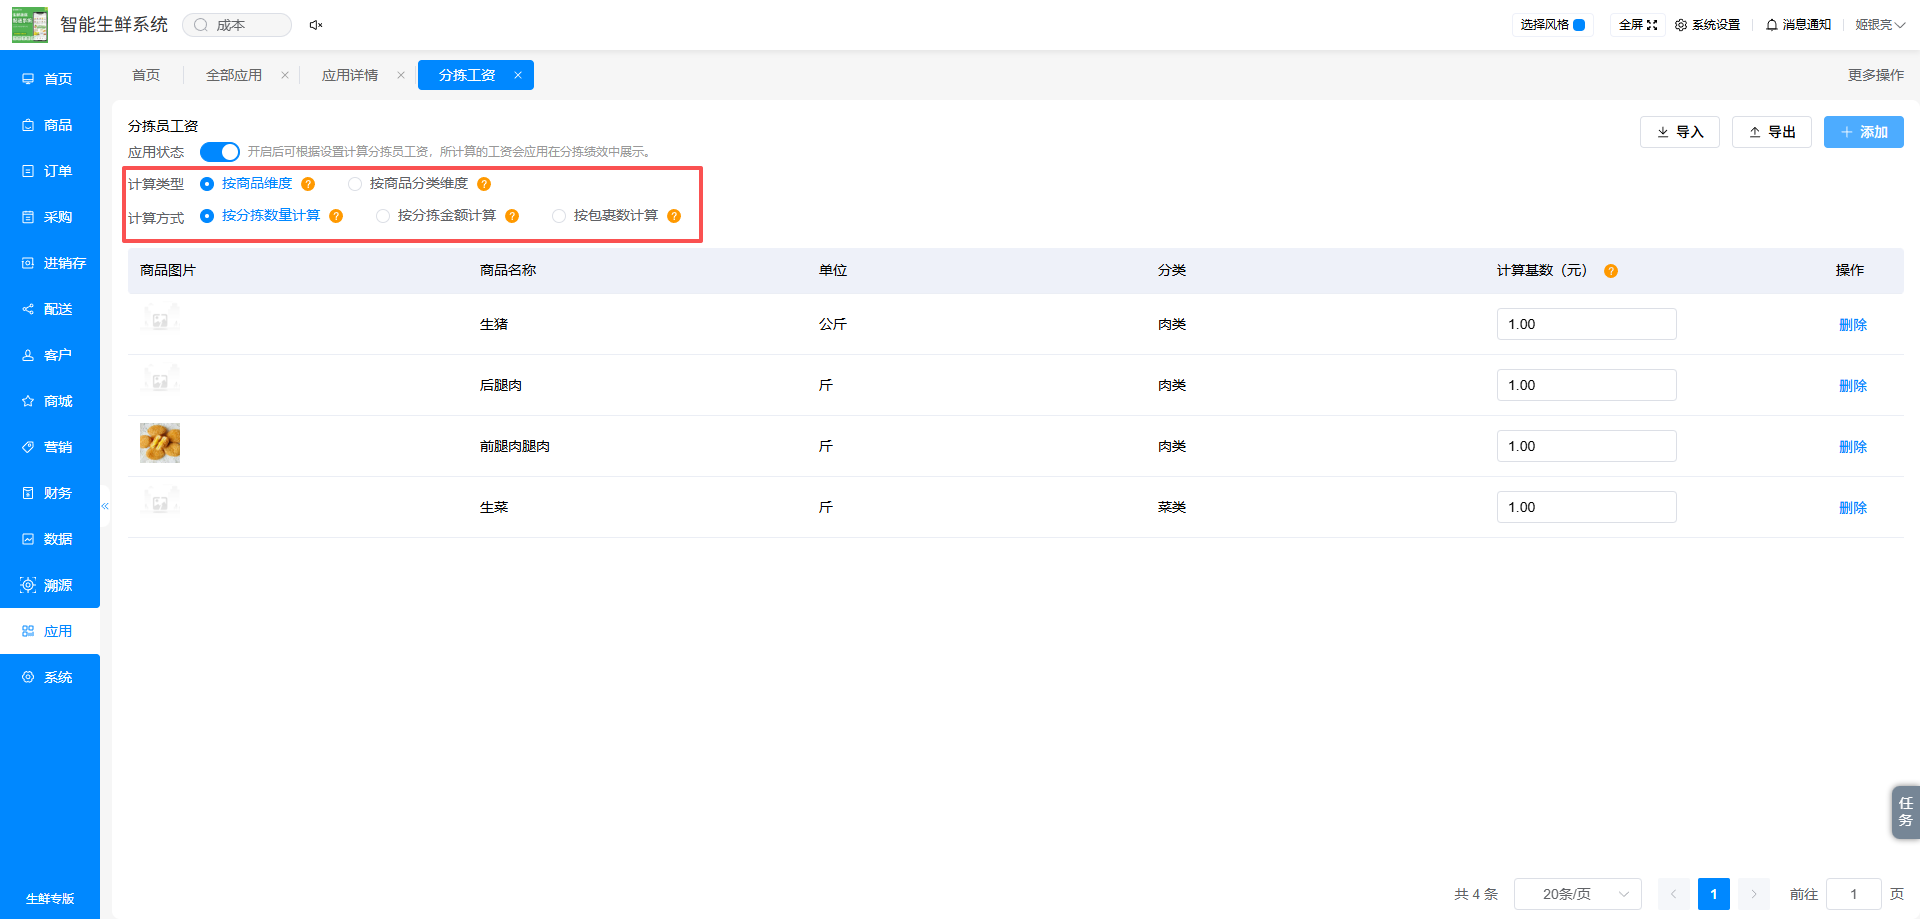Open 商品 in the sidebar

50,125
